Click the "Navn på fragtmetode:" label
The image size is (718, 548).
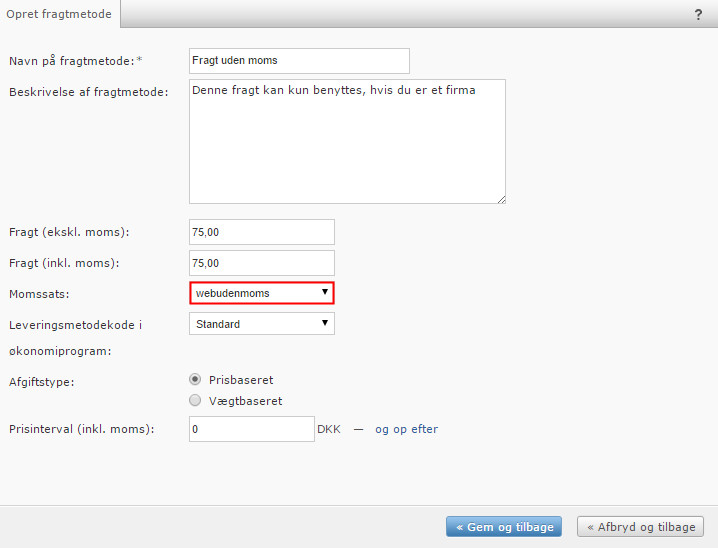71,61
